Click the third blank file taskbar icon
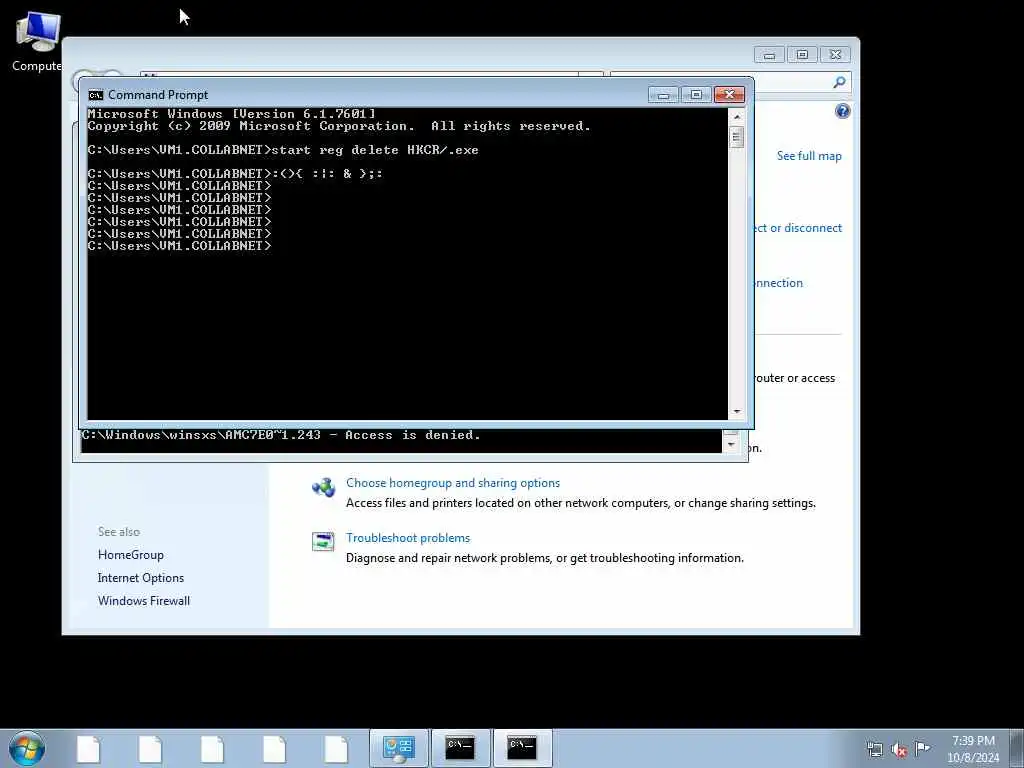1024x768 pixels. 212,749
